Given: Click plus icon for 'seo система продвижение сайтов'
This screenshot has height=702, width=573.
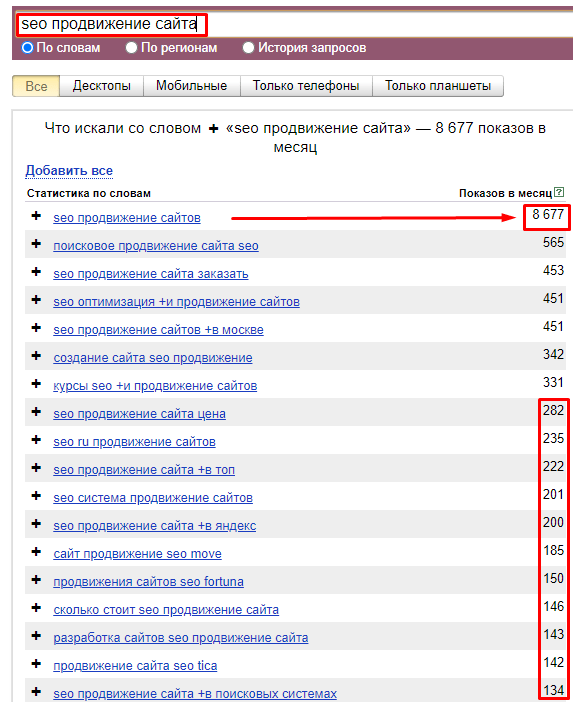Looking at the screenshot, I should click(36, 496).
